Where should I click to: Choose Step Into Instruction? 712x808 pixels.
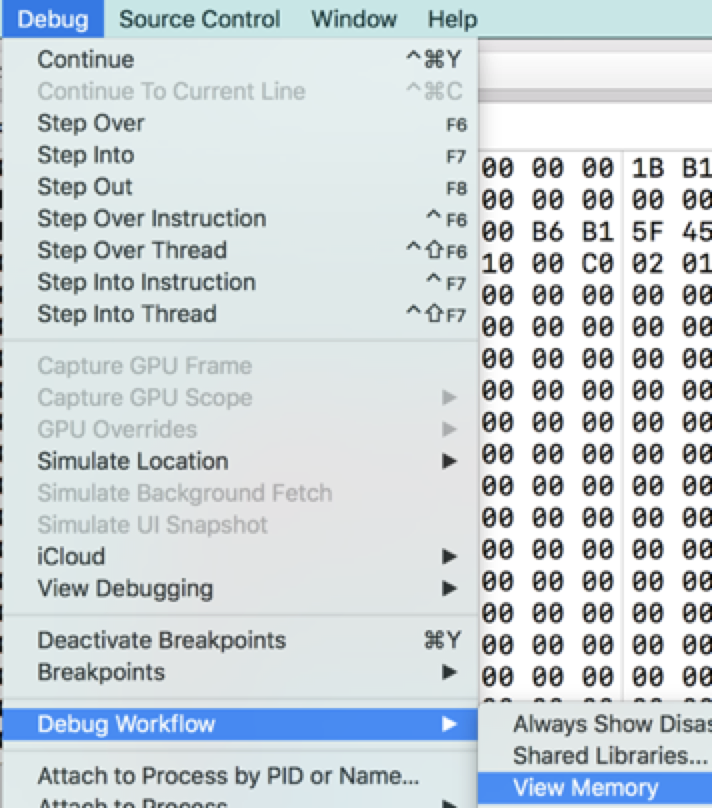pos(240,282)
